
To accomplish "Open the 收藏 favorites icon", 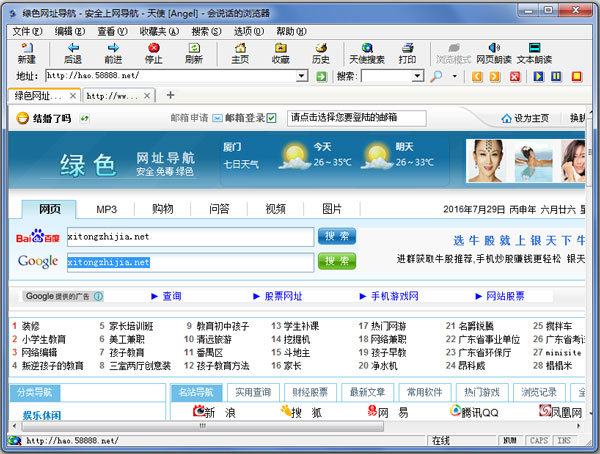I will coord(280,53).
